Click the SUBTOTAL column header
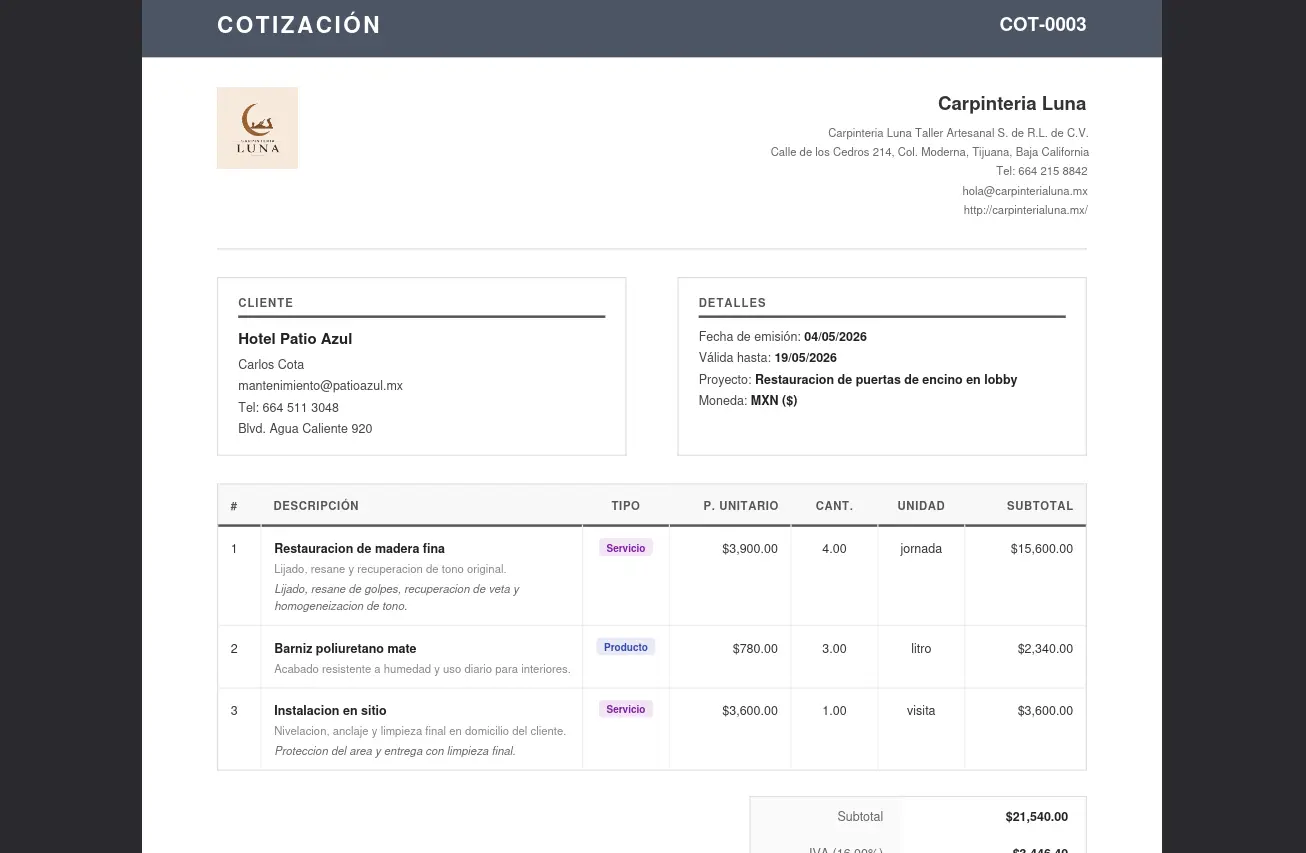Image resolution: width=1306 pixels, height=853 pixels. click(x=1040, y=506)
